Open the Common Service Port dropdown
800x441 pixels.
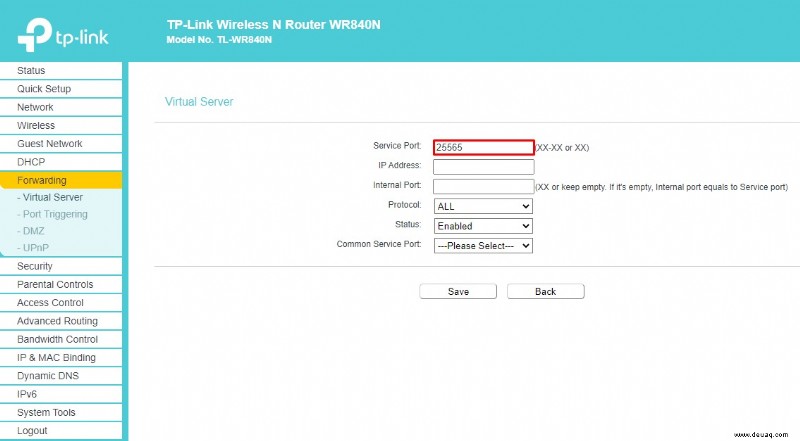483,246
